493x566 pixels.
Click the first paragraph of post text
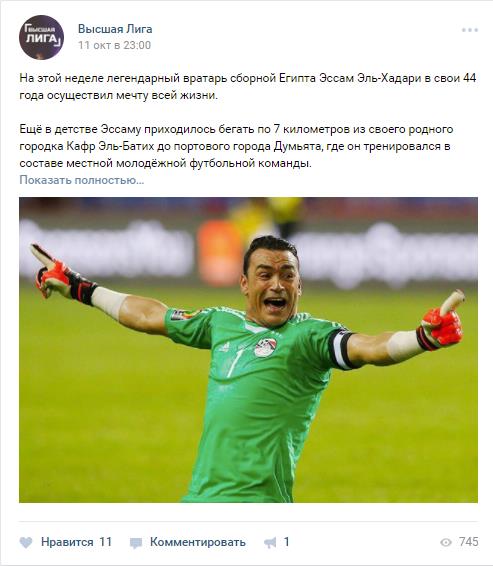pyautogui.click(x=248, y=87)
